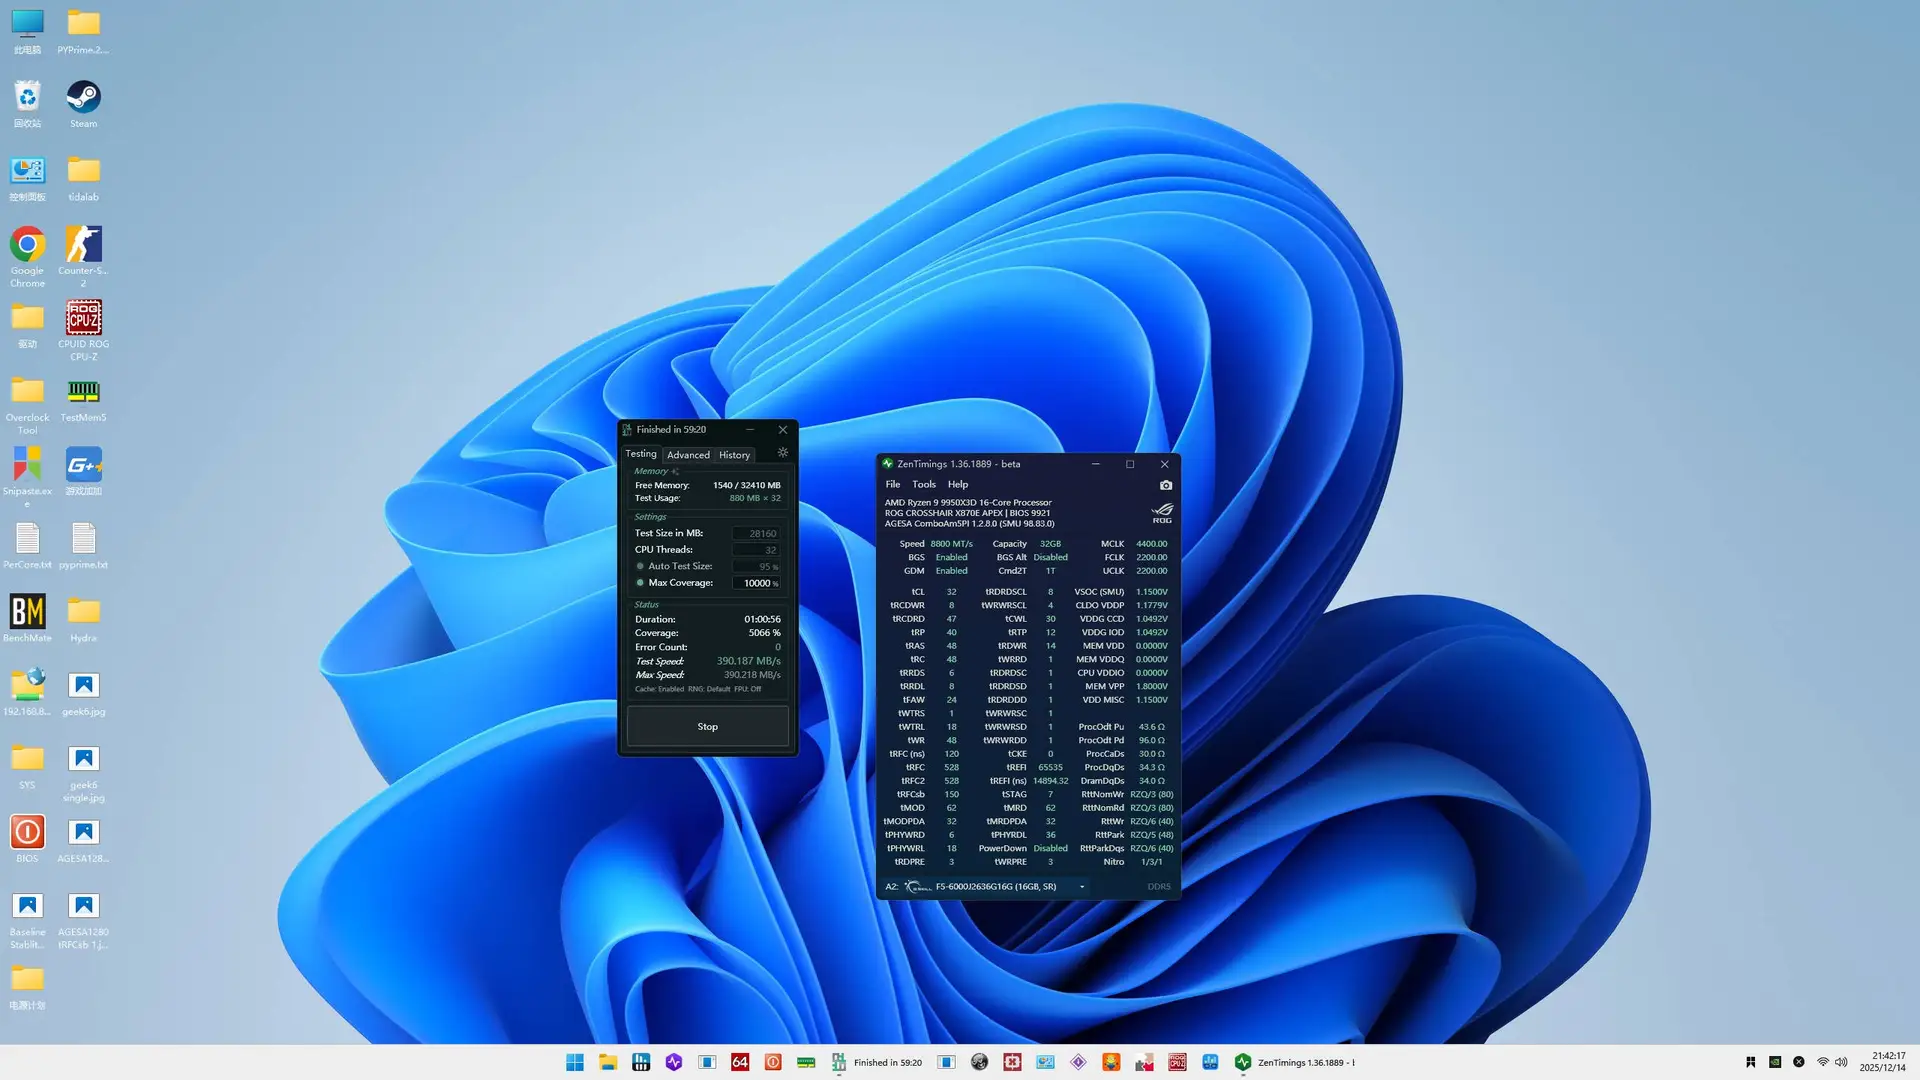Open the BIOS desktop shortcut
The image size is (1920, 1080).
click(27, 838)
